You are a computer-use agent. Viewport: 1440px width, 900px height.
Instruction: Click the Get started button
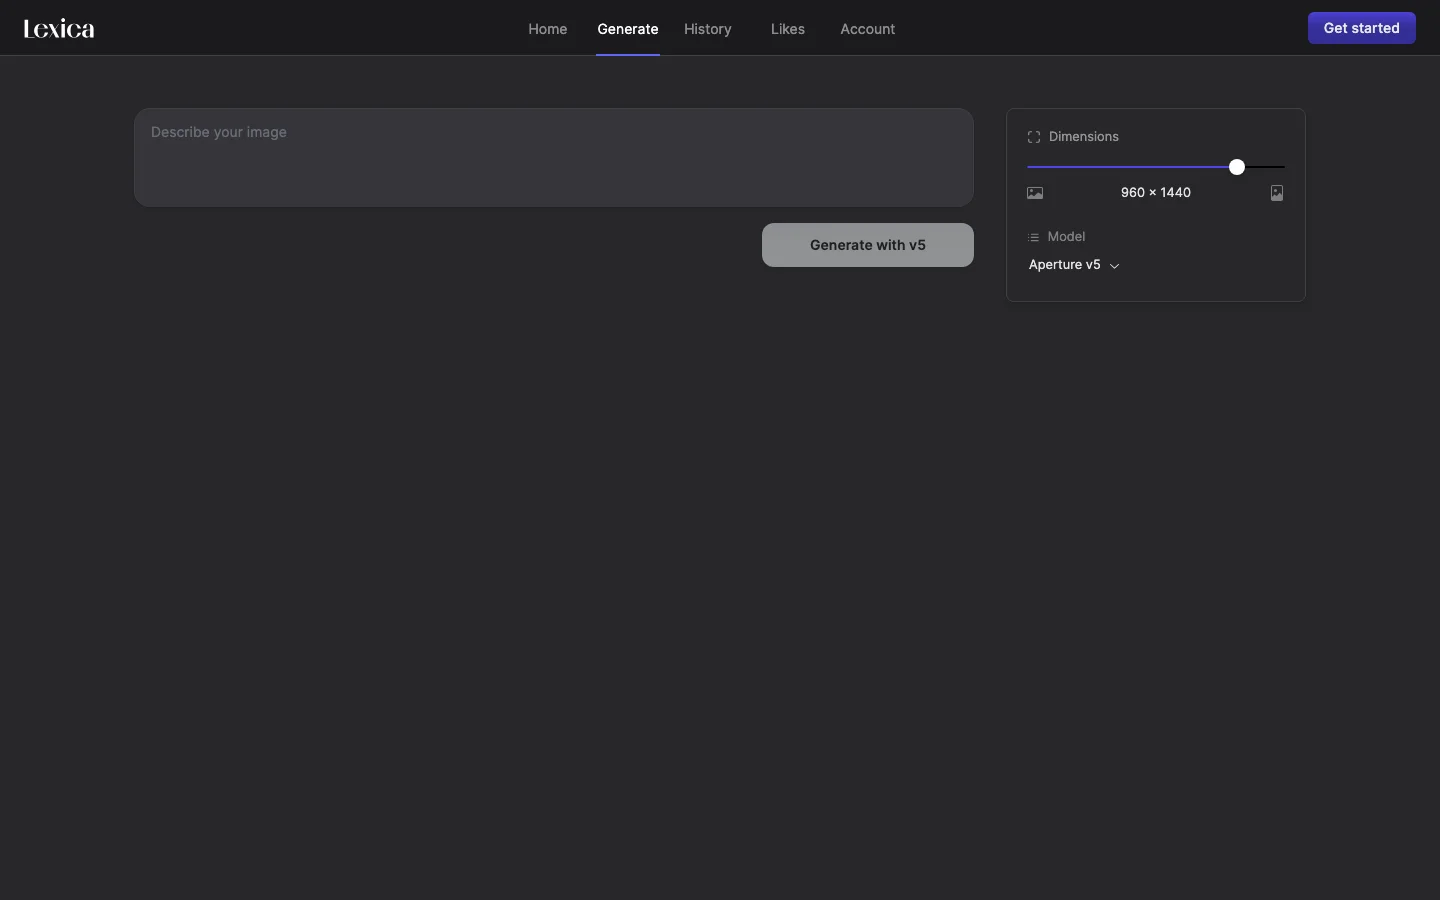[1362, 28]
